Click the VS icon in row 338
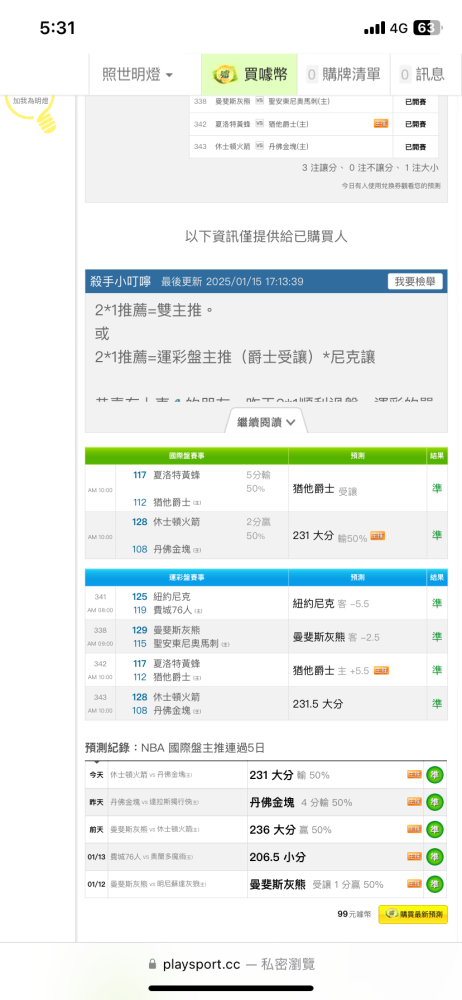462x1000 pixels. (259, 101)
